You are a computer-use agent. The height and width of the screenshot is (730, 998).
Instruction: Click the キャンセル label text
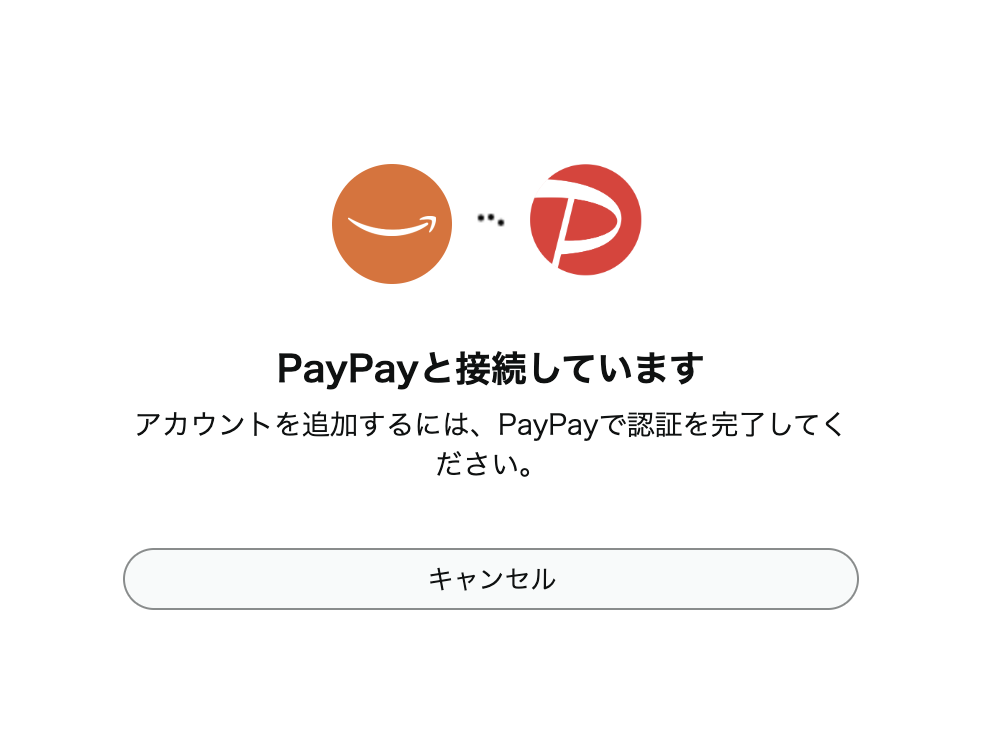(491, 579)
